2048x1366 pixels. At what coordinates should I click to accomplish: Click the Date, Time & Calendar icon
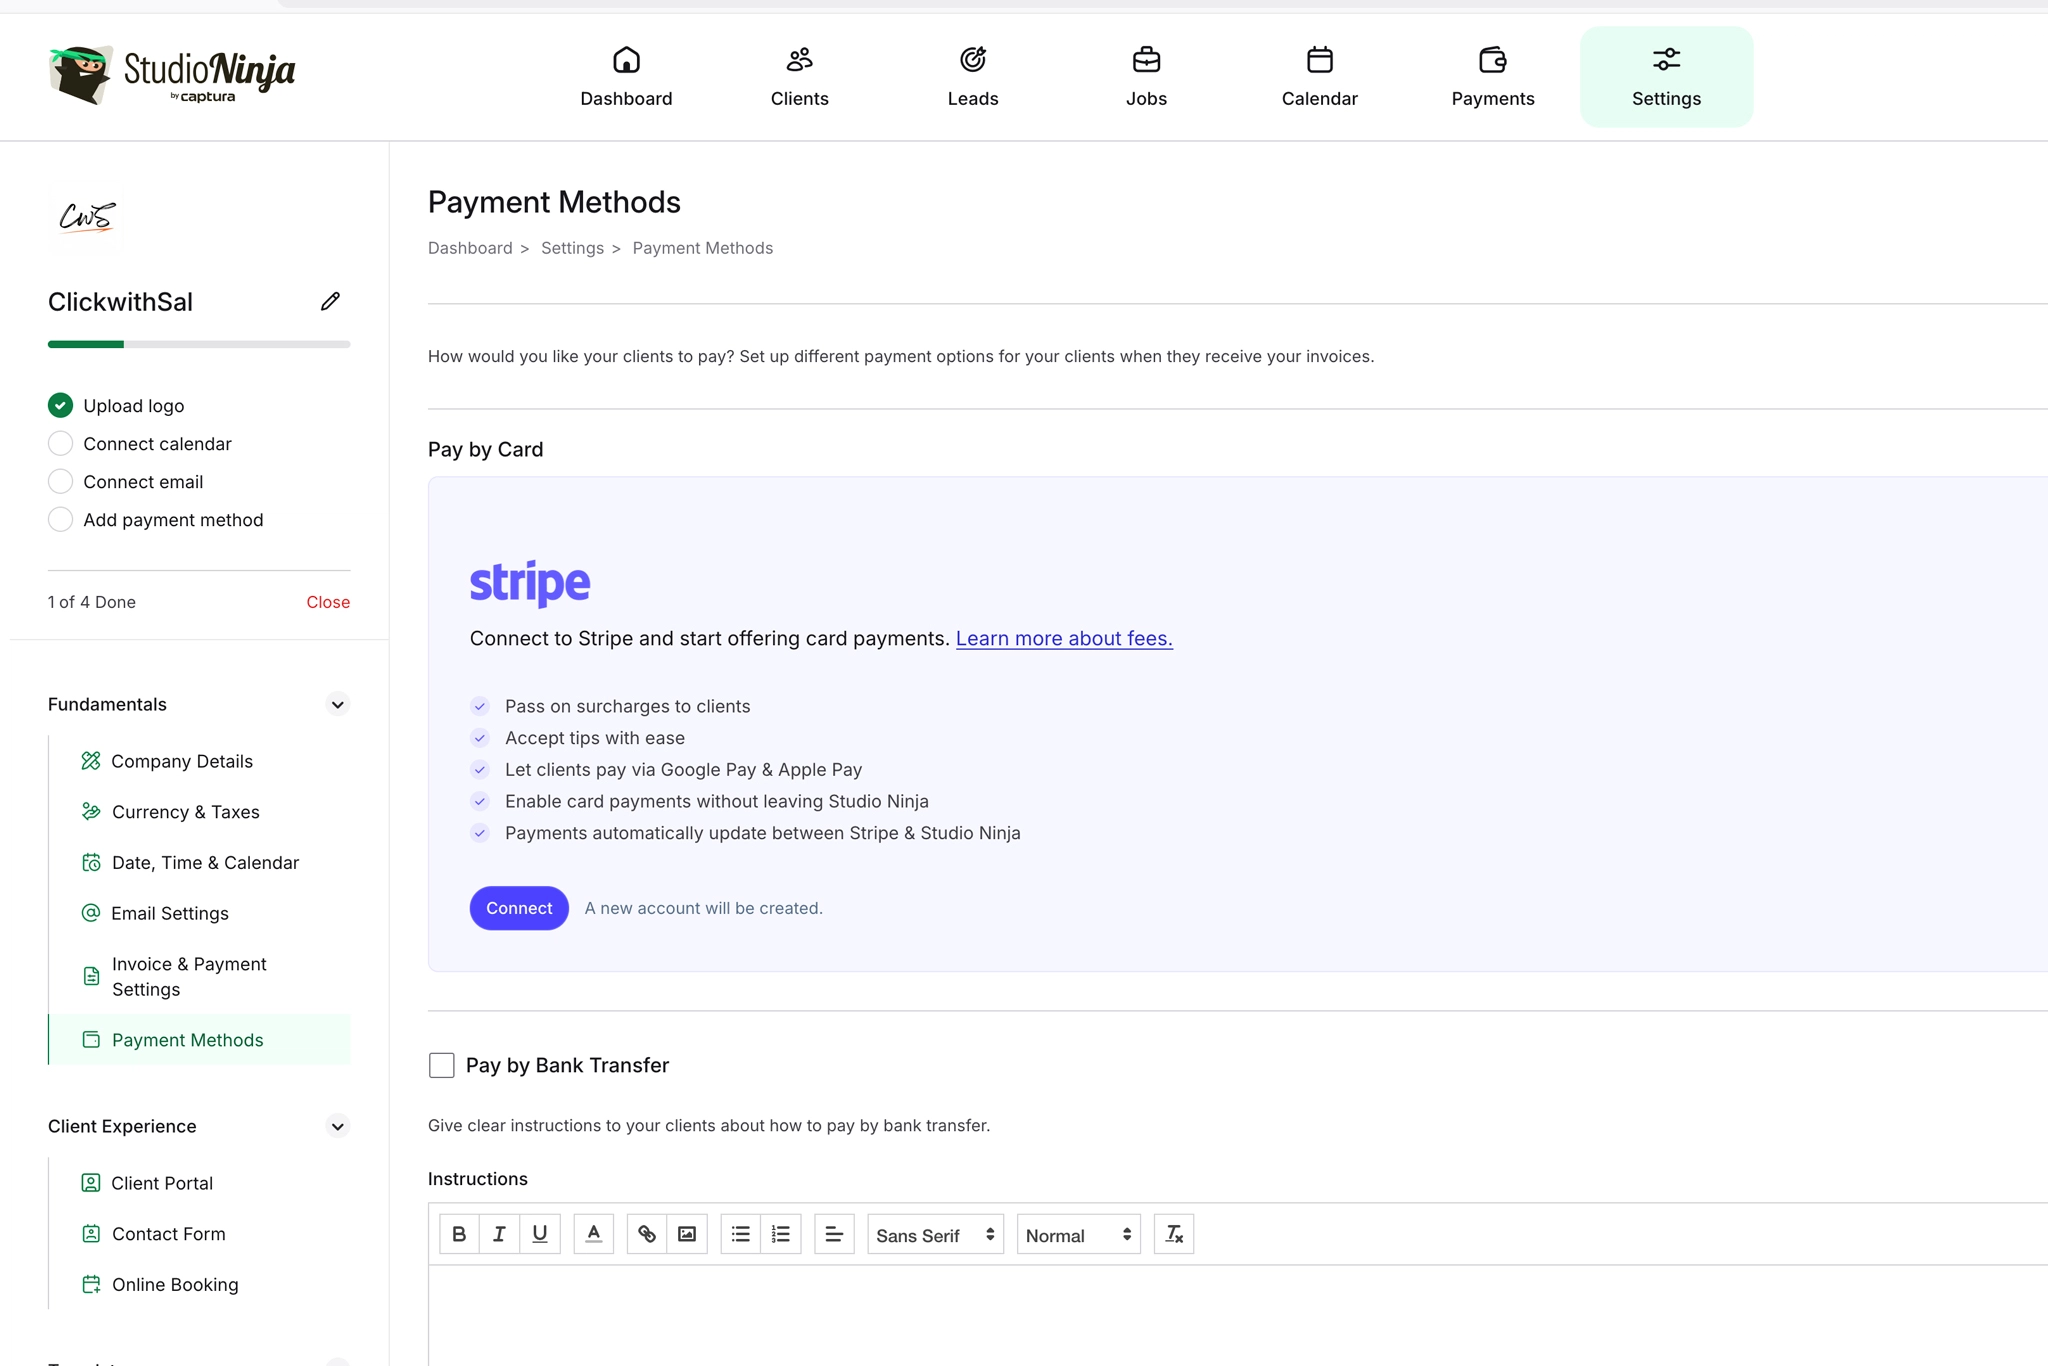coord(91,862)
